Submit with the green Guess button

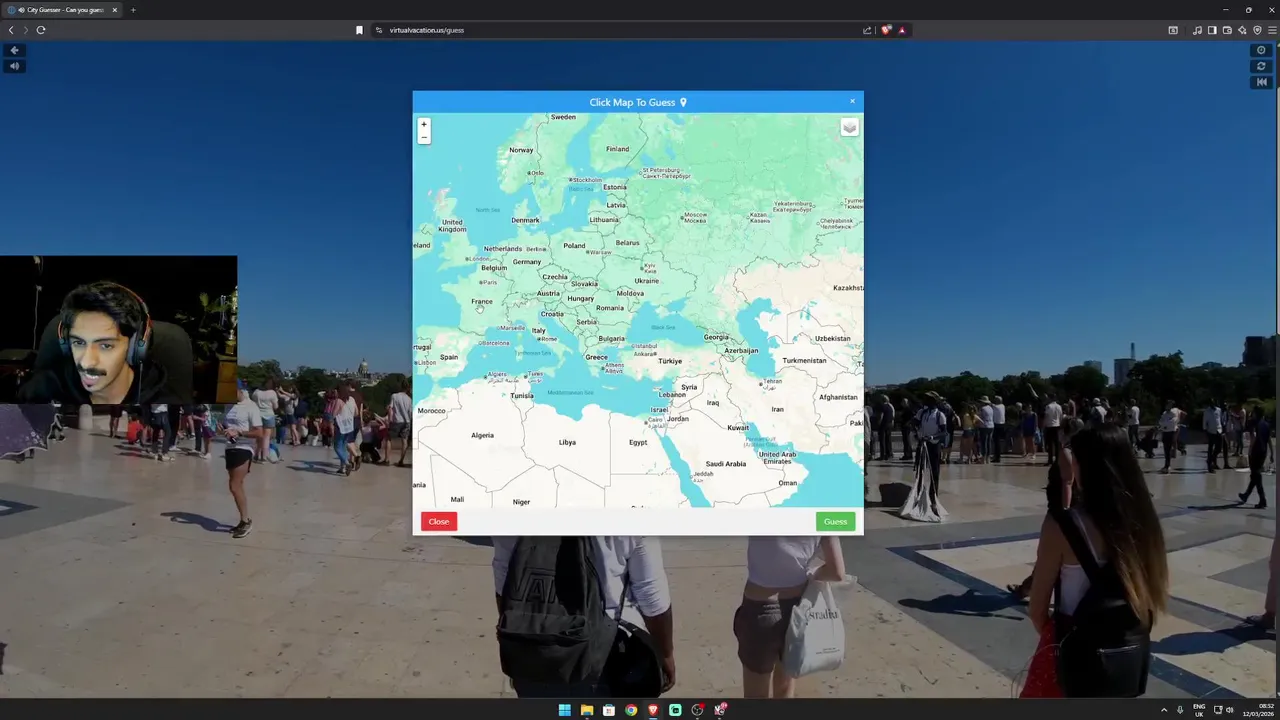tap(835, 521)
